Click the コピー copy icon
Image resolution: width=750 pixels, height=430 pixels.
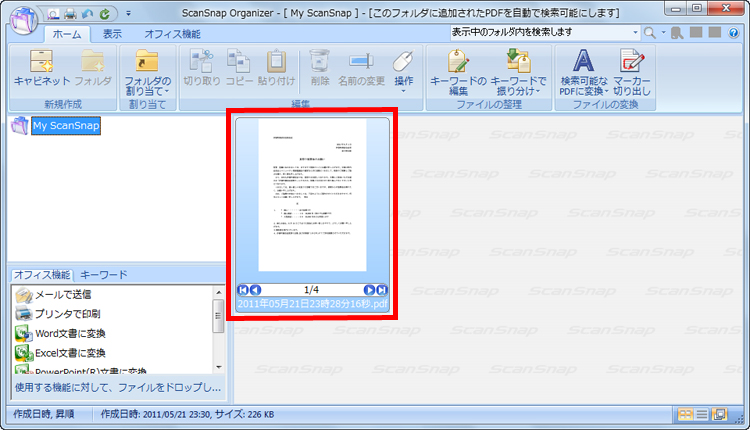tap(239, 68)
